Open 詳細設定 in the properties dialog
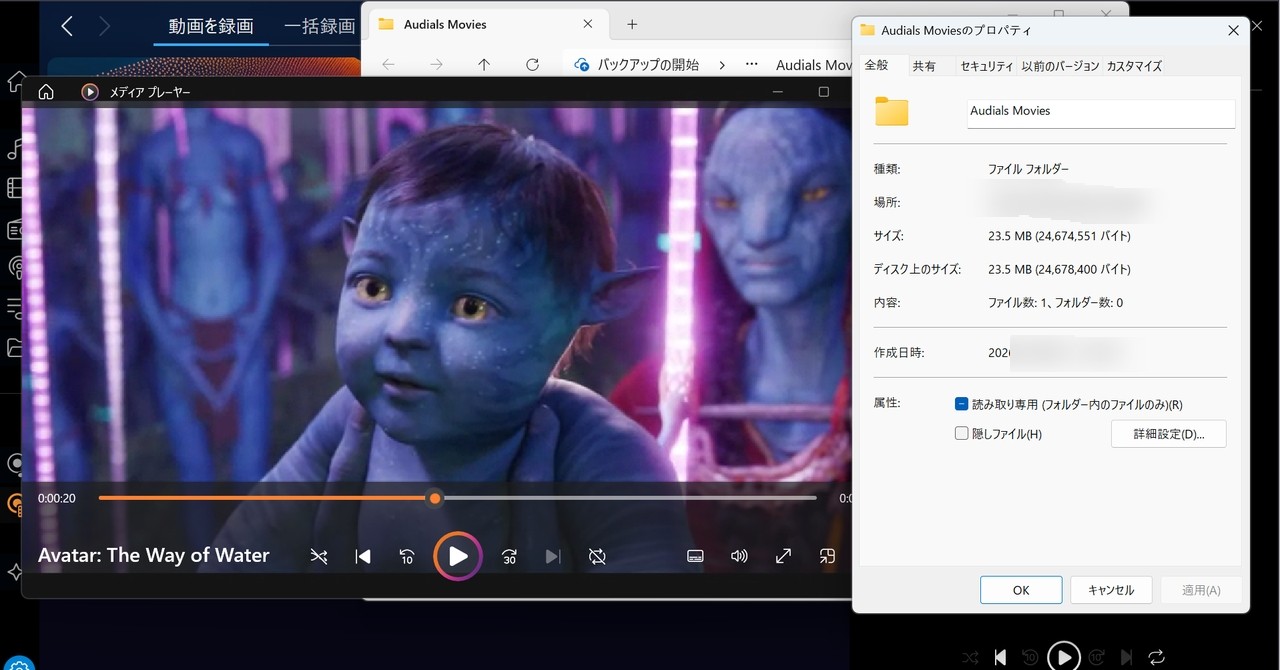Image resolution: width=1280 pixels, height=670 pixels. pyautogui.click(x=1168, y=433)
